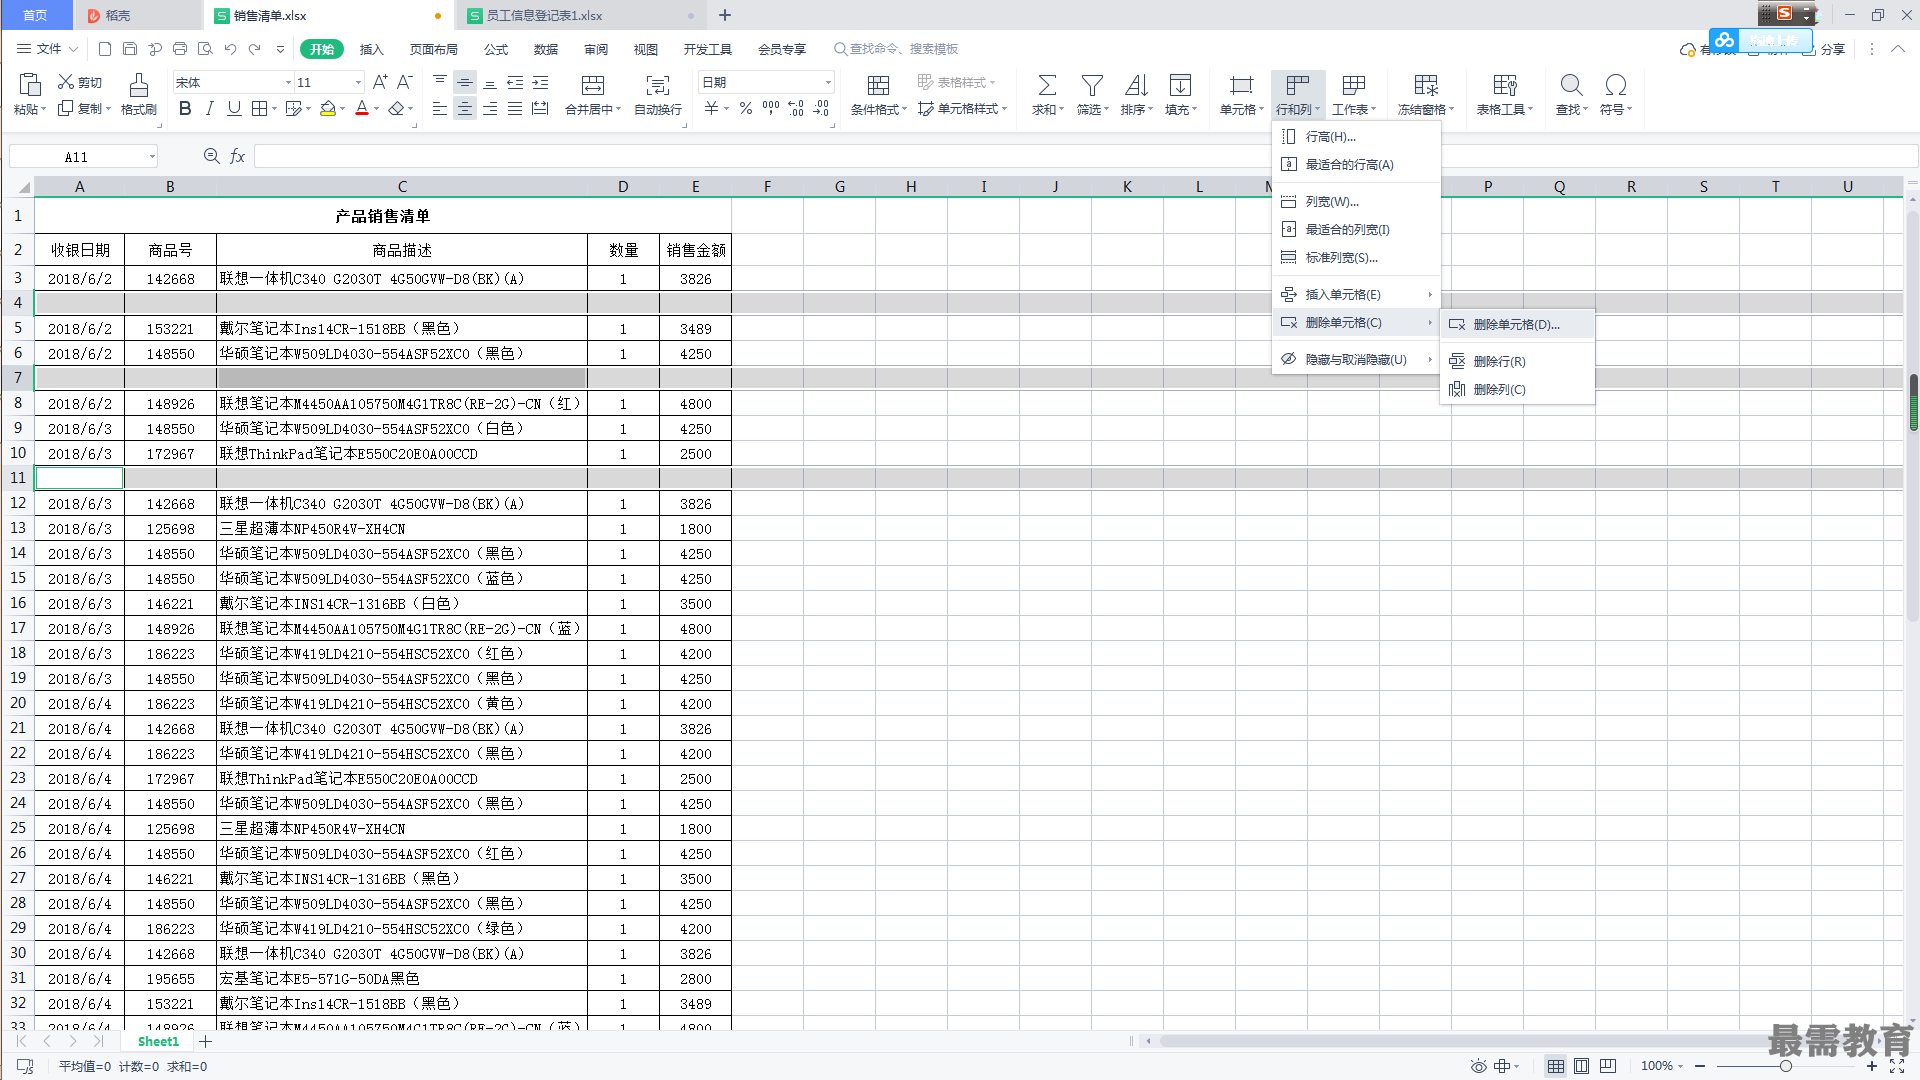
Task: Click the red font color swatch
Action: pos(362,108)
